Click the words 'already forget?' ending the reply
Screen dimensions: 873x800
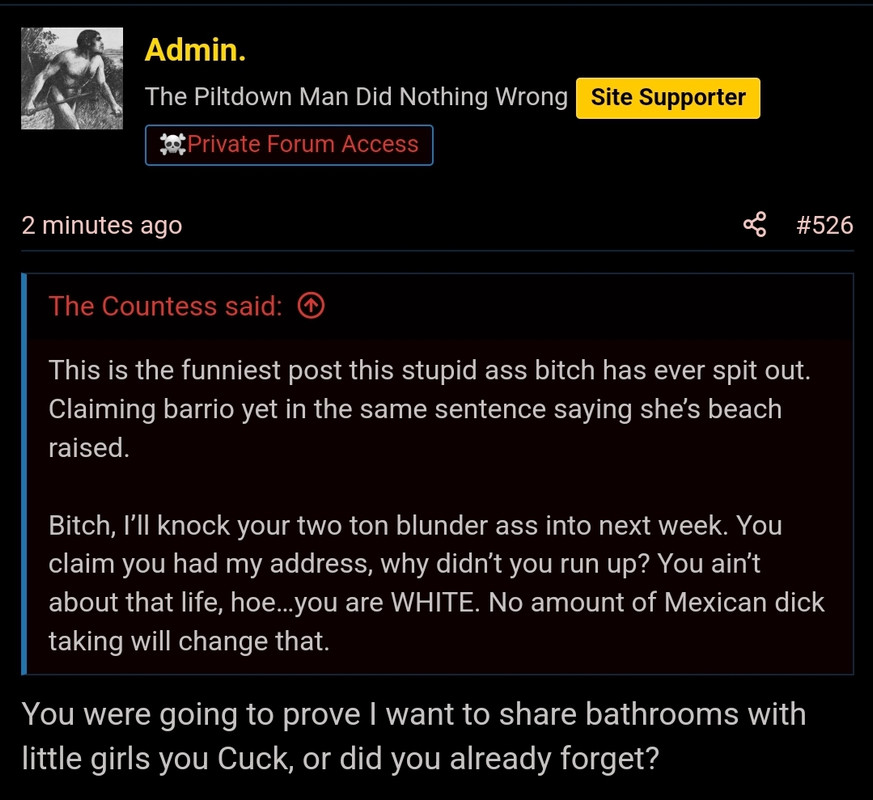click(554, 759)
